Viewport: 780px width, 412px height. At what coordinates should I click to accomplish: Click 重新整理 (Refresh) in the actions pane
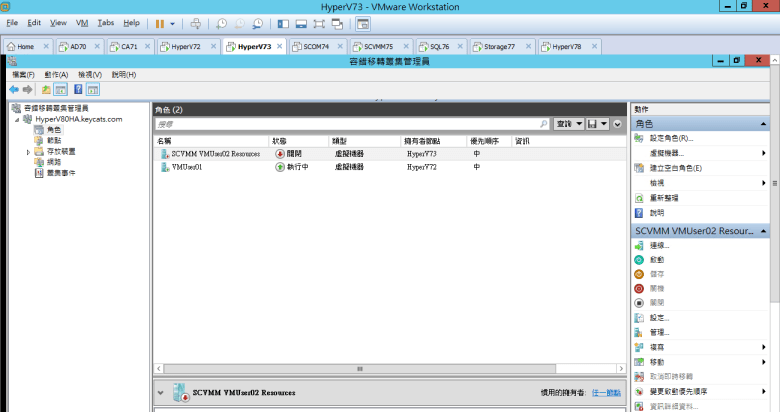coord(664,198)
